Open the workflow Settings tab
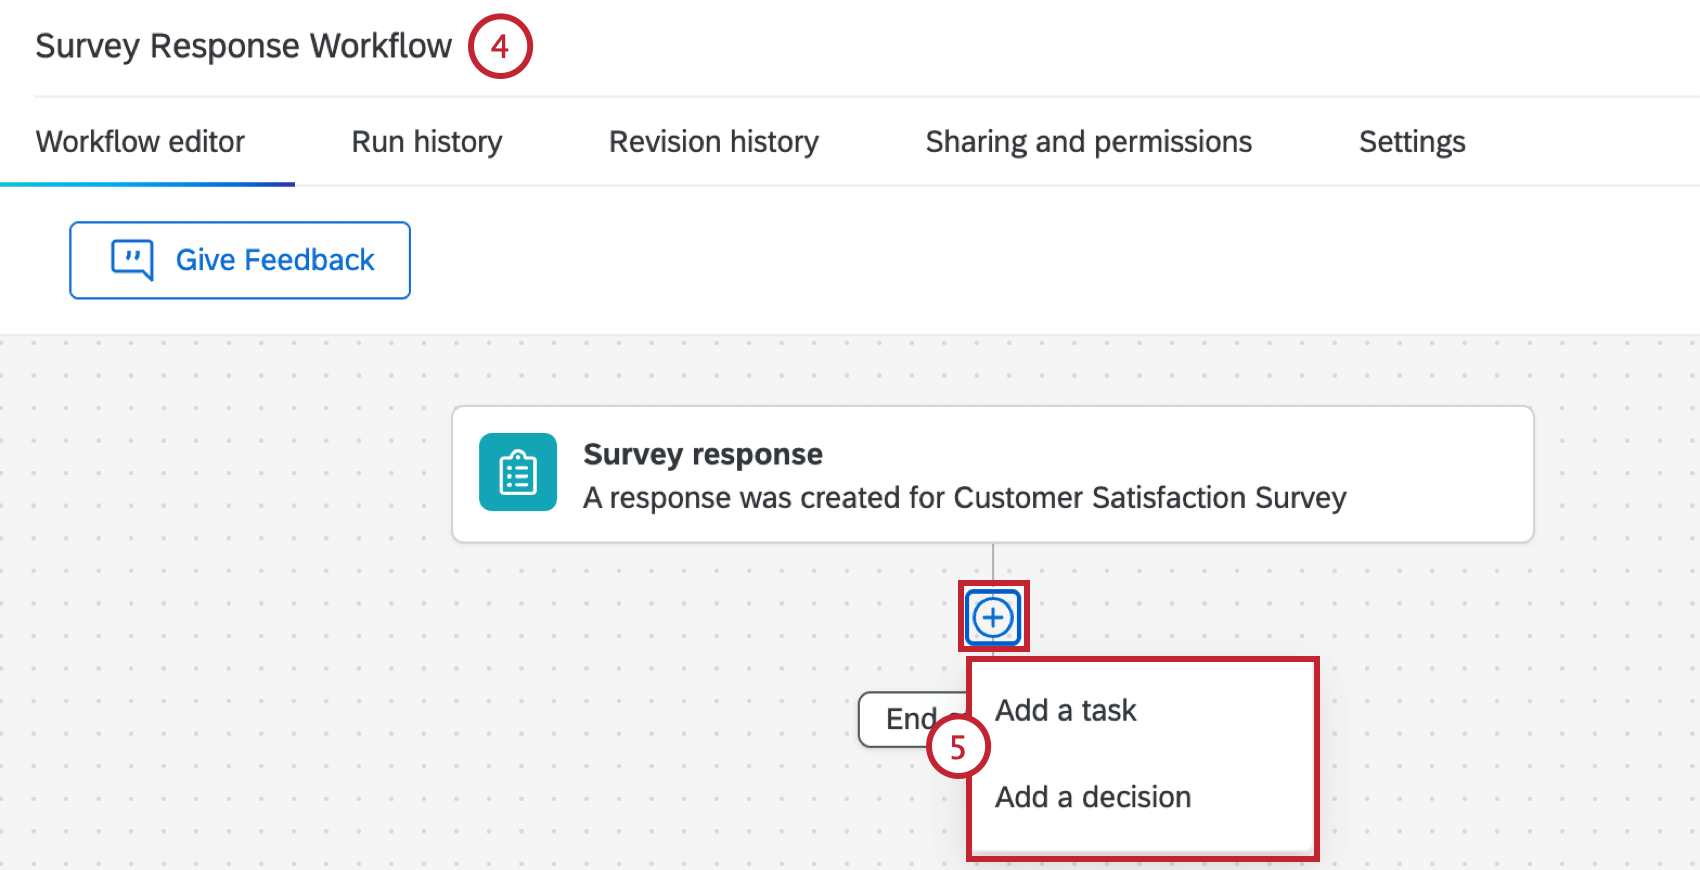Image resolution: width=1700 pixels, height=870 pixels. tap(1412, 142)
